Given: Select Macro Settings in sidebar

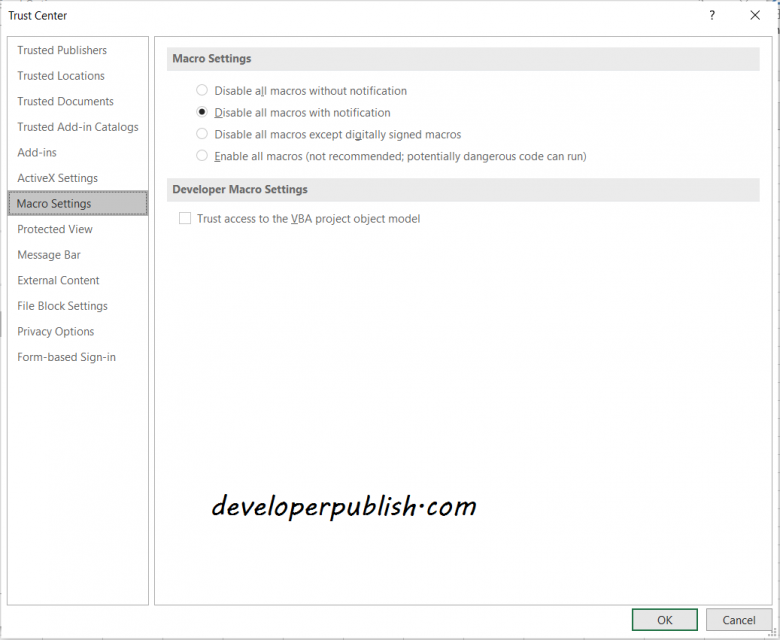Looking at the screenshot, I should click(x=54, y=204).
